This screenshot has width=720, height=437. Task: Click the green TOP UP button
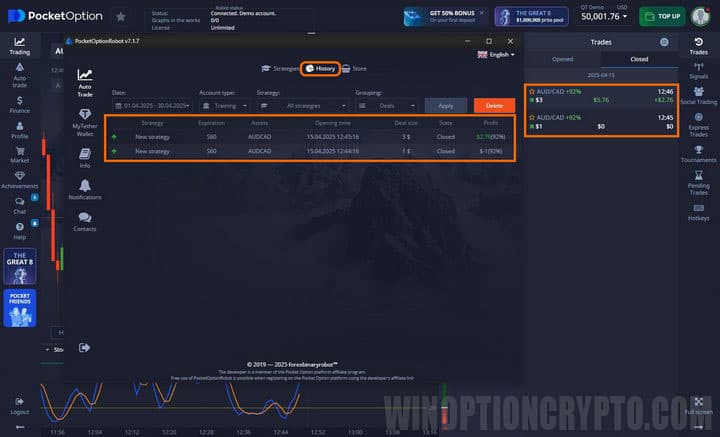[662, 17]
